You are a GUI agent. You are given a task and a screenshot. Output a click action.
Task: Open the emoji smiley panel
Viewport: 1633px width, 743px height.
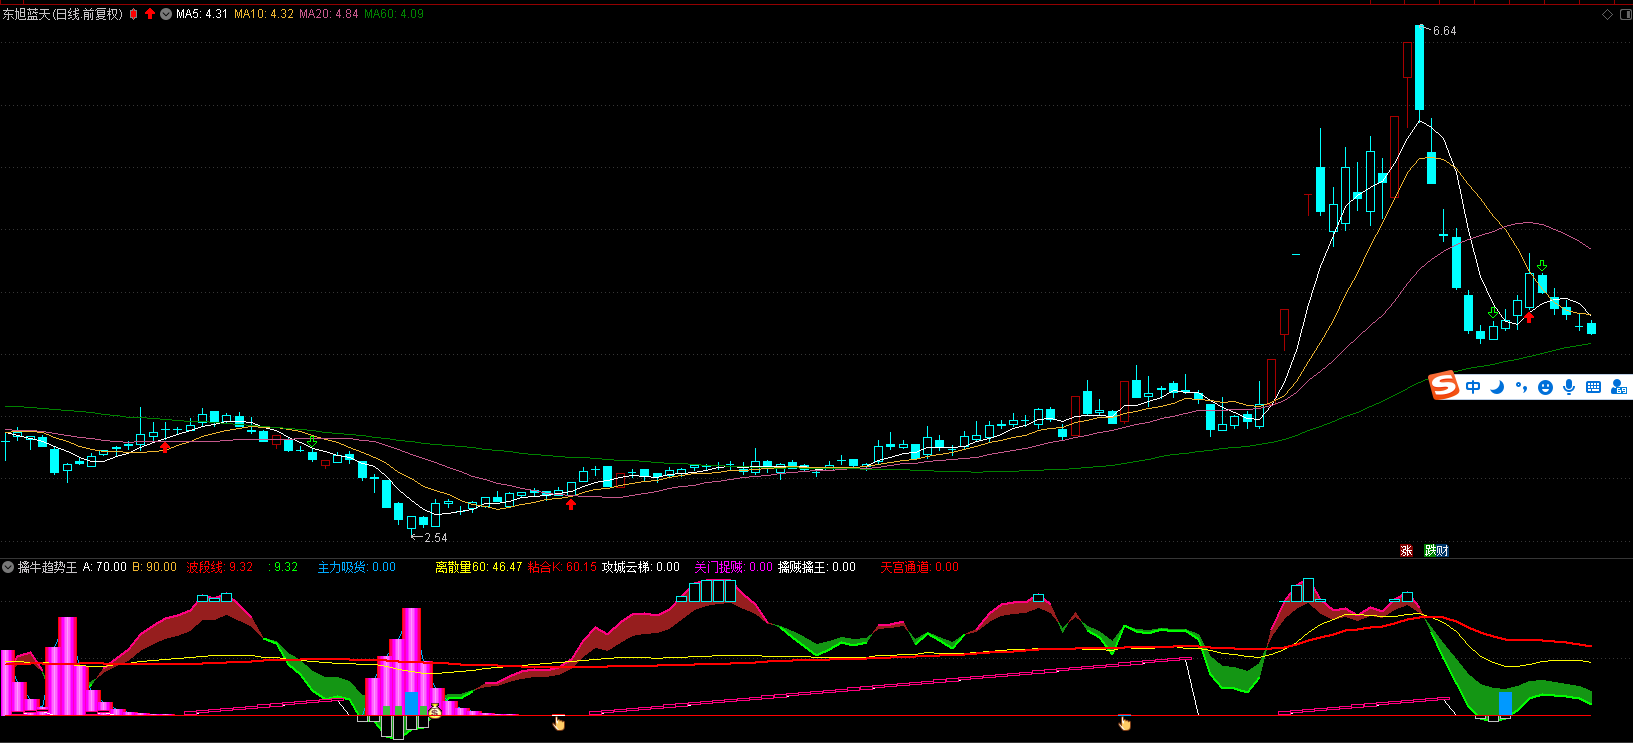(1545, 387)
